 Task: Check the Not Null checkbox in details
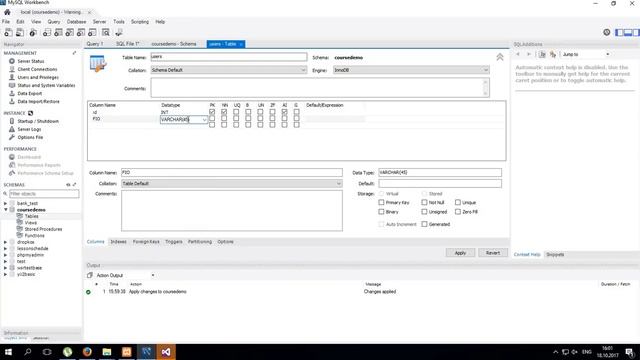point(424,202)
